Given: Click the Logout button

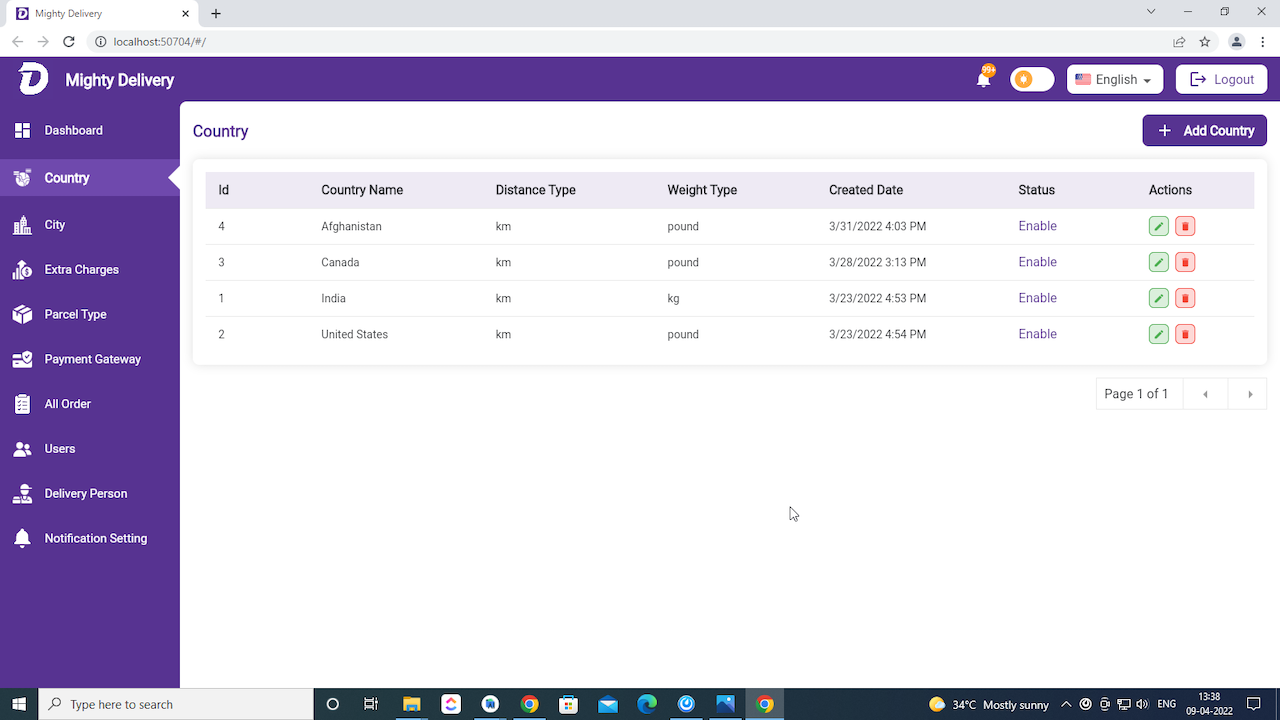Looking at the screenshot, I should click(x=1221, y=80).
